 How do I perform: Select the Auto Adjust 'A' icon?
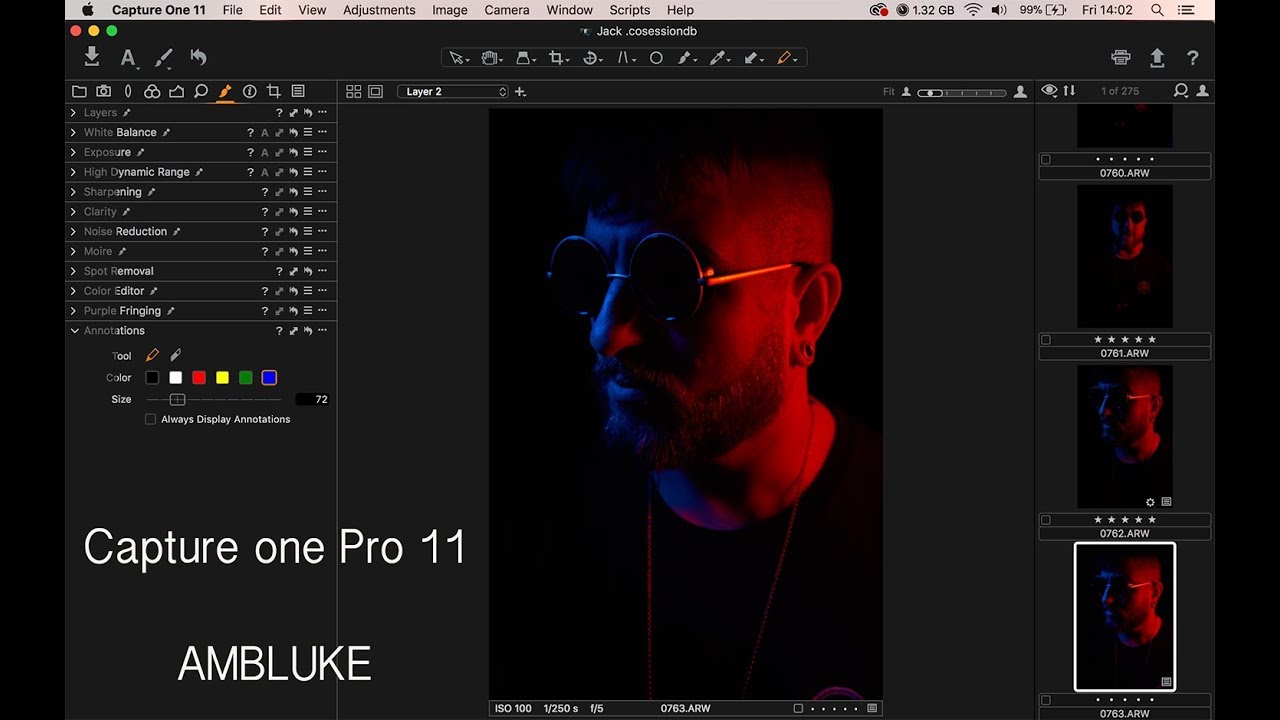pyautogui.click(x=128, y=58)
